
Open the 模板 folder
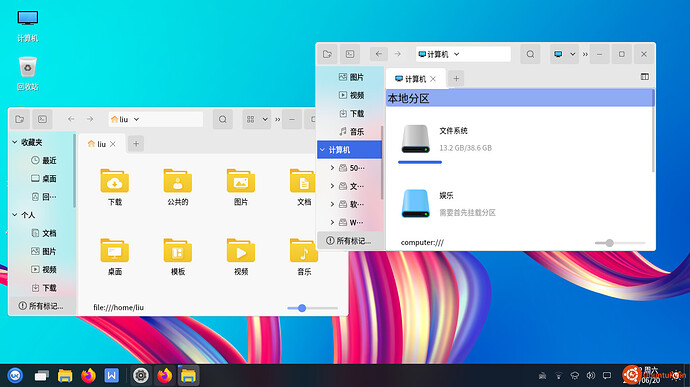point(178,257)
